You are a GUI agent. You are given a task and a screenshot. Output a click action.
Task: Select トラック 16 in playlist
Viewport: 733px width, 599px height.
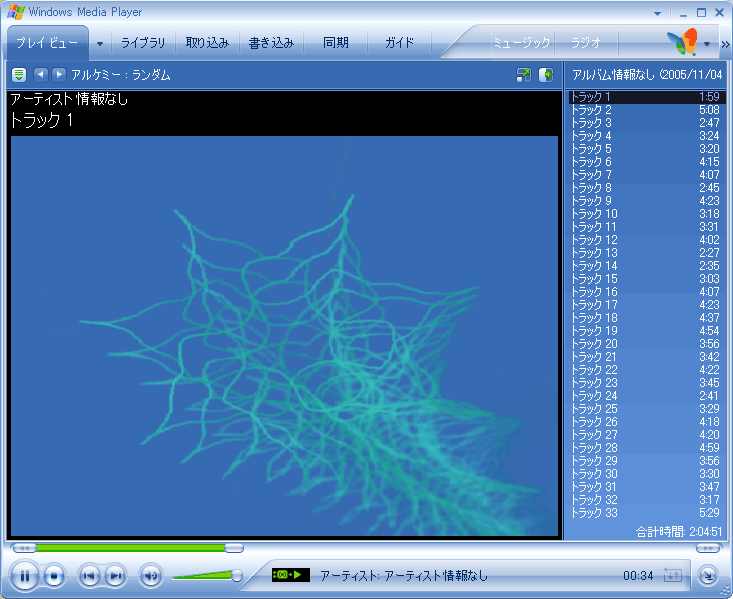click(646, 292)
